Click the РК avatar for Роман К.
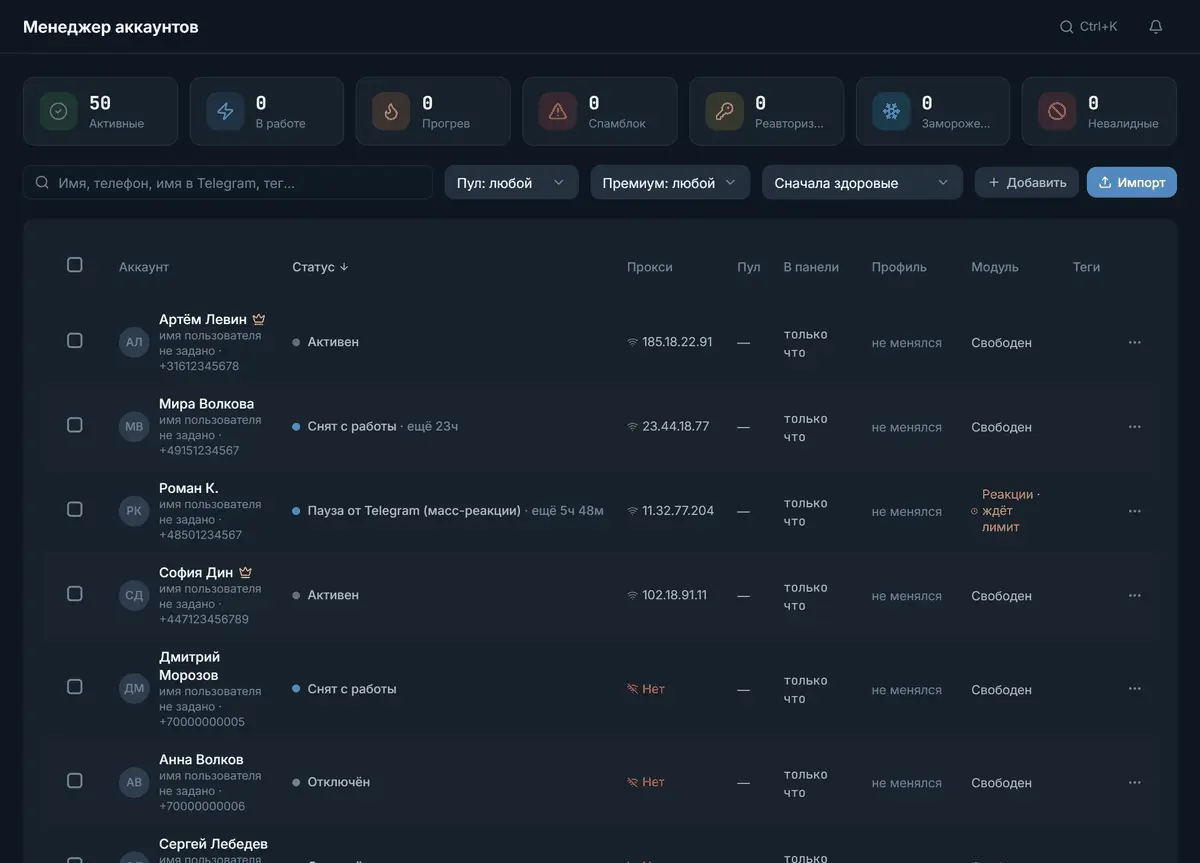This screenshot has width=1200, height=863. coord(134,511)
